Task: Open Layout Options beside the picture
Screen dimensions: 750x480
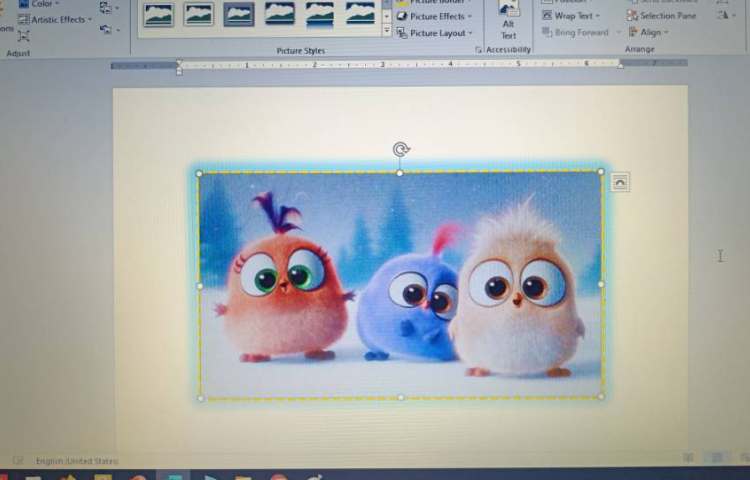Action: click(x=620, y=182)
